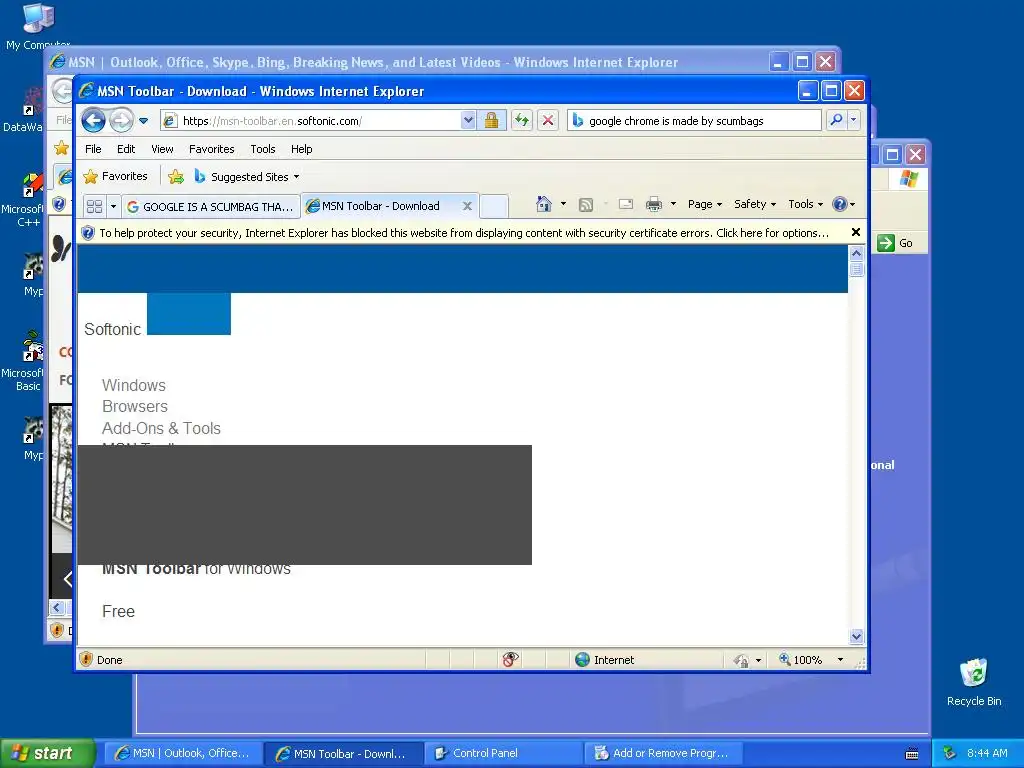Switch to Control Panel taskbar window
Image resolution: width=1024 pixels, height=768 pixels.
coord(503,753)
